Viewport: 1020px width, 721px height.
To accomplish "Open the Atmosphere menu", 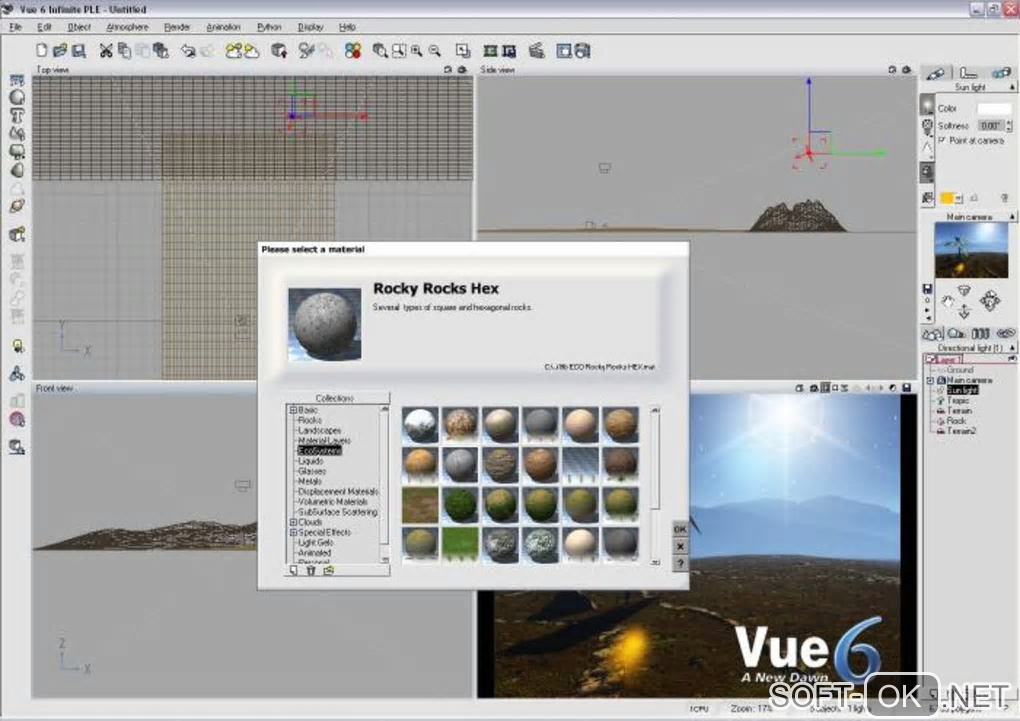I will pos(128,27).
